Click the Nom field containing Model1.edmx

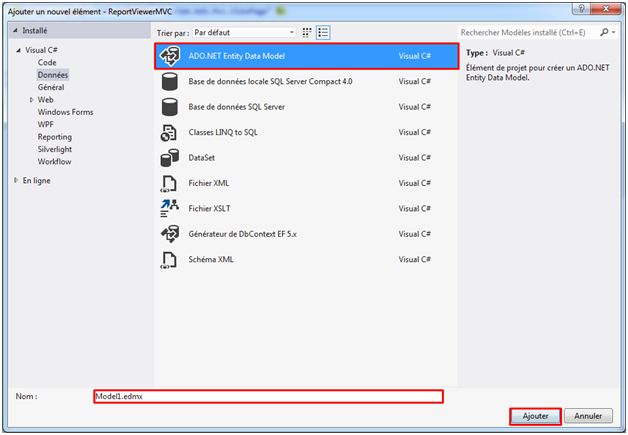tap(268, 397)
